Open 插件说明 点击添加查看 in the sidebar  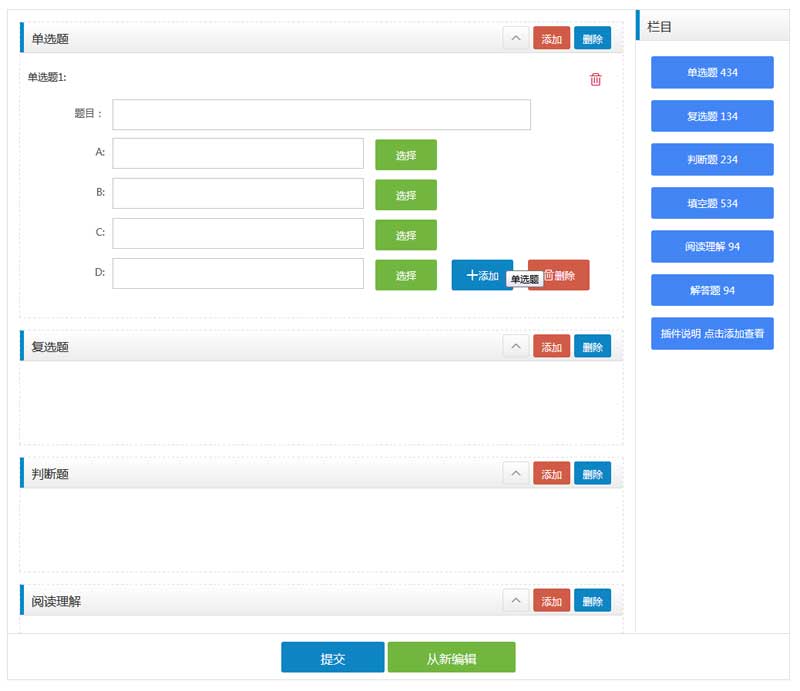(712, 333)
